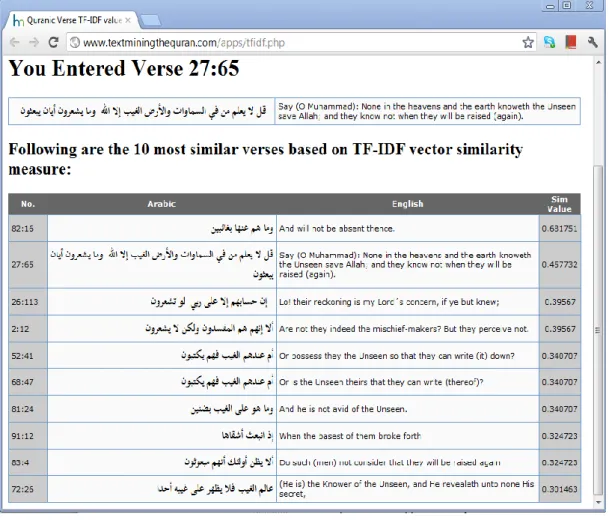Select verse number 72:26 cell
Screen dimensions: 609x520
[28, 491]
